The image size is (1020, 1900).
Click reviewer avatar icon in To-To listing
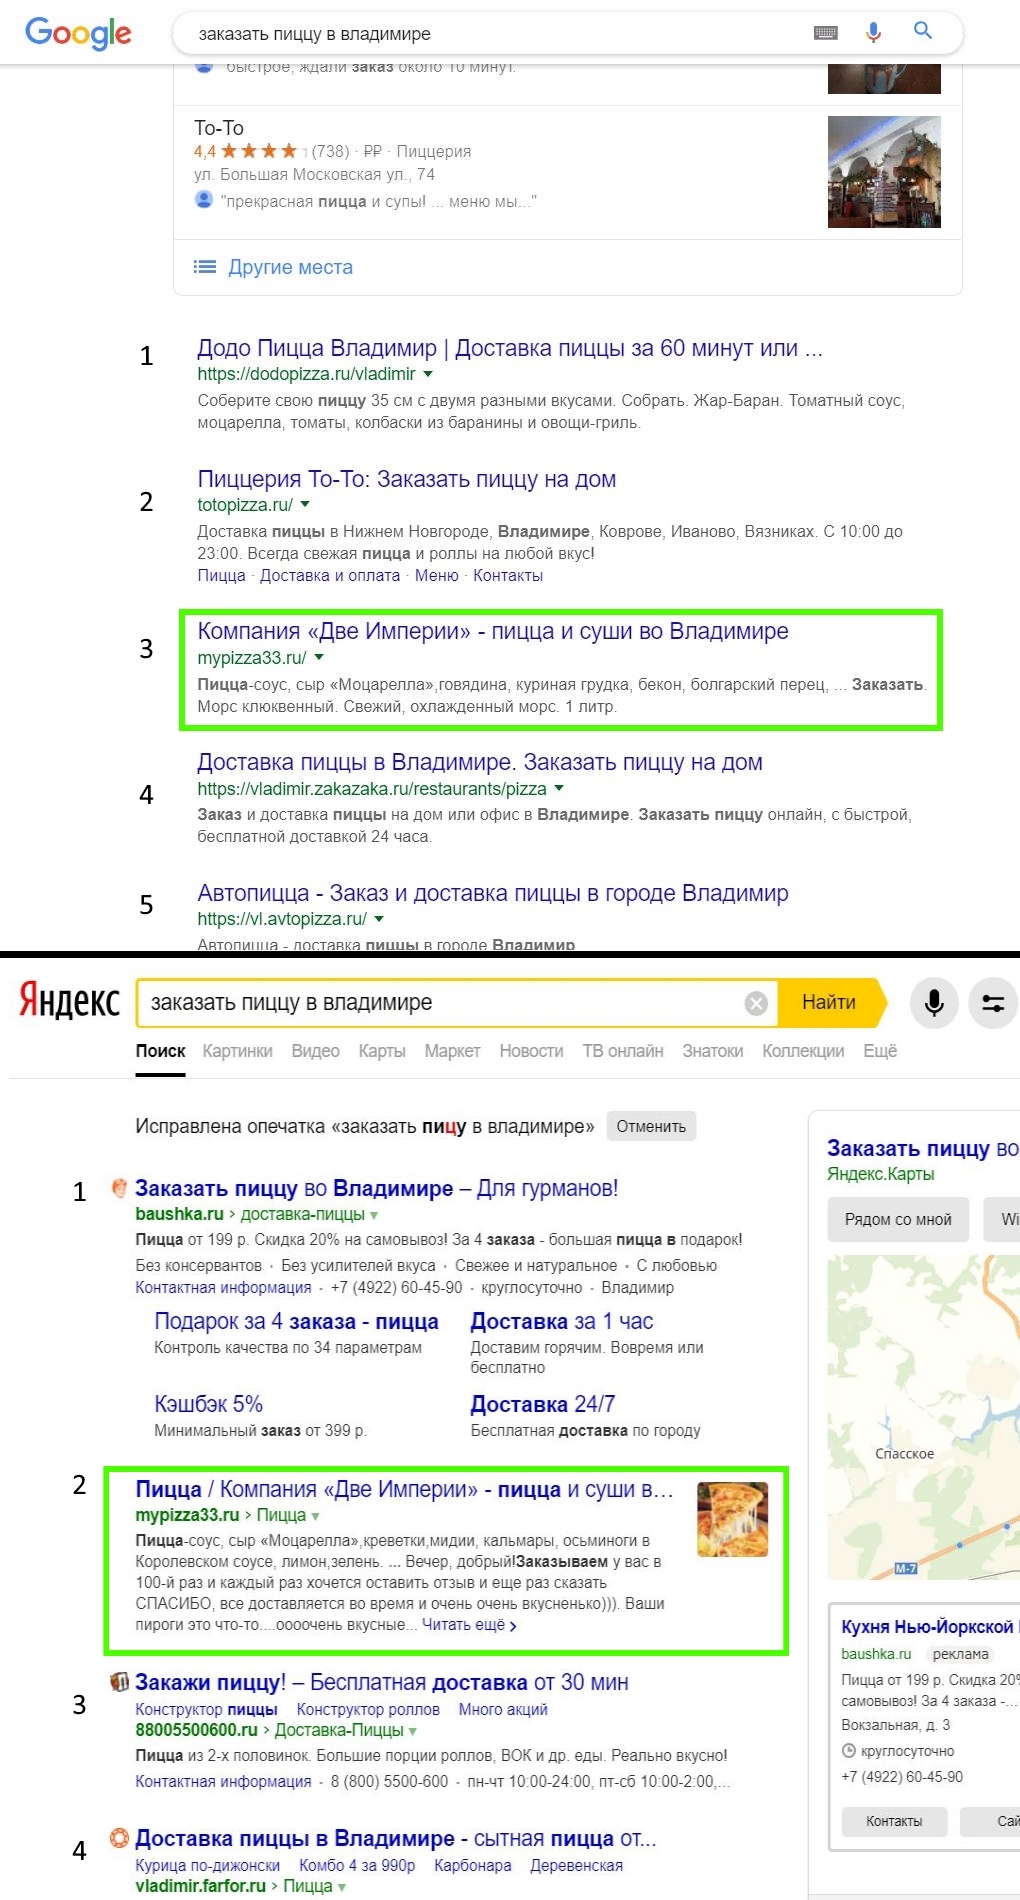click(203, 200)
